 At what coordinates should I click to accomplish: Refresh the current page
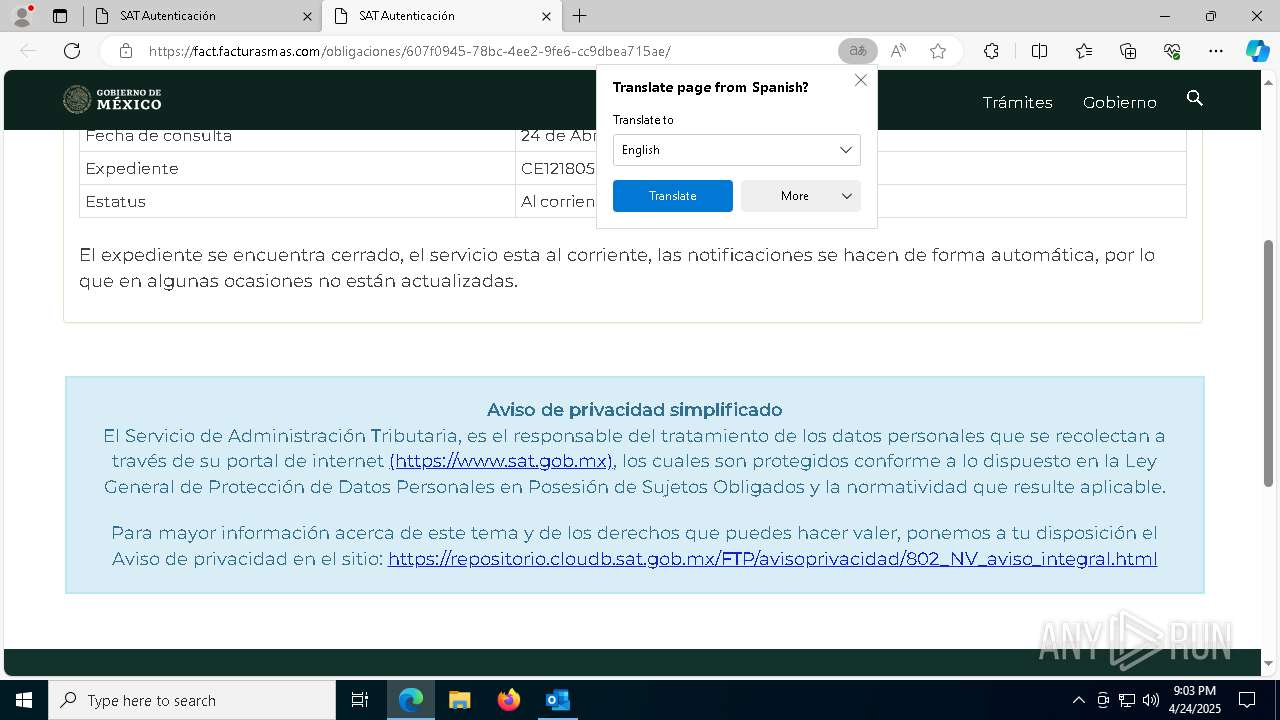[72, 51]
